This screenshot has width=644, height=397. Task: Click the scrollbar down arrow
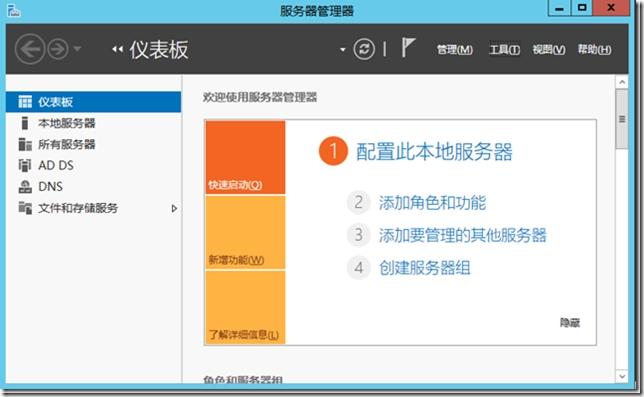pyautogui.click(x=622, y=376)
